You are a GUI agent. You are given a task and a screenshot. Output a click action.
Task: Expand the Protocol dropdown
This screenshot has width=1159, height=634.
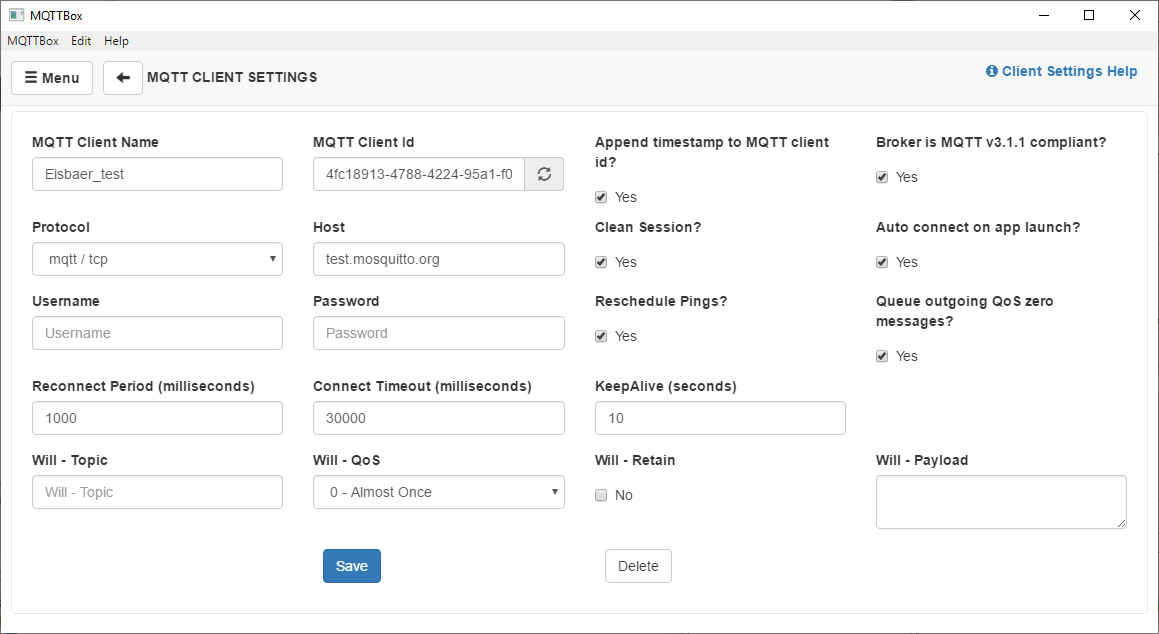157,259
